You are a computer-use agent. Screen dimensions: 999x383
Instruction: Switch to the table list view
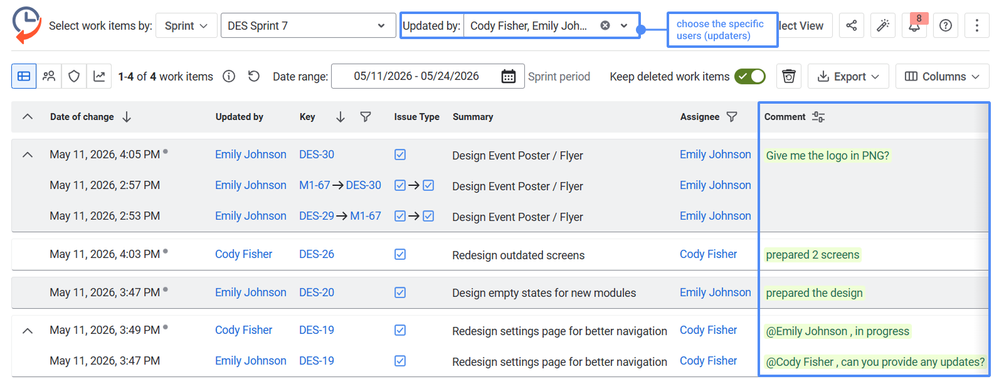tap(24, 76)
